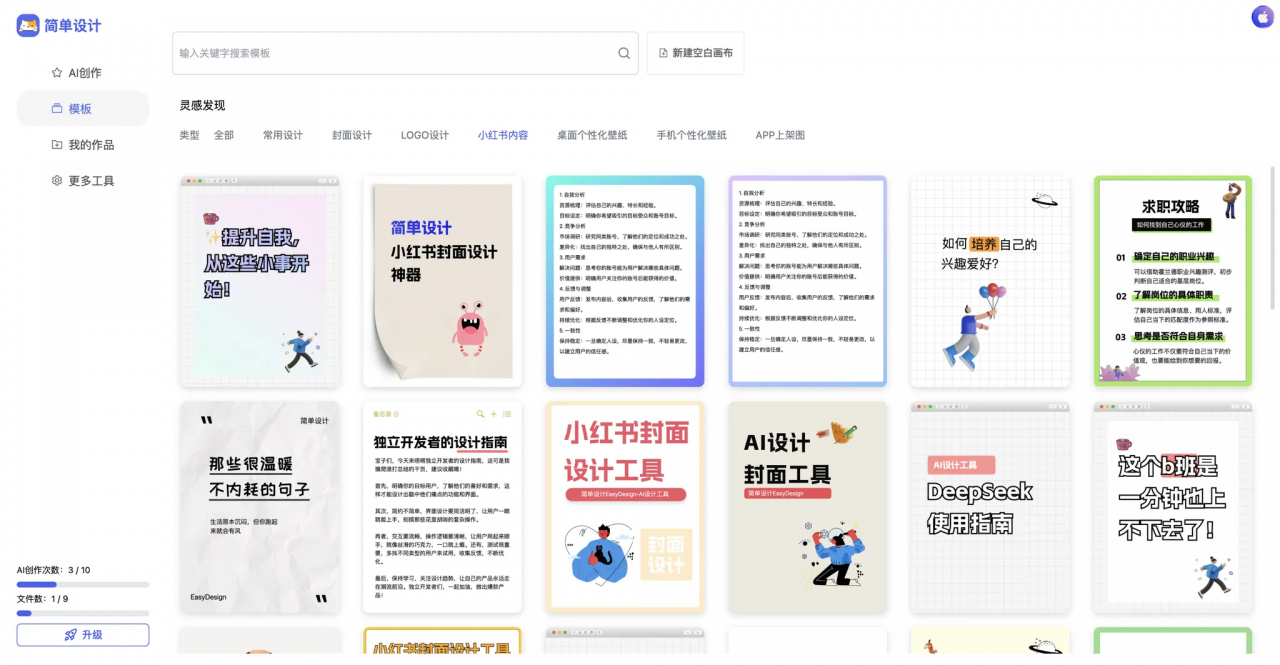The image size is (1280, 665).
Task: Click the 简单设计 logo icon
Action: tap(28, 26)
